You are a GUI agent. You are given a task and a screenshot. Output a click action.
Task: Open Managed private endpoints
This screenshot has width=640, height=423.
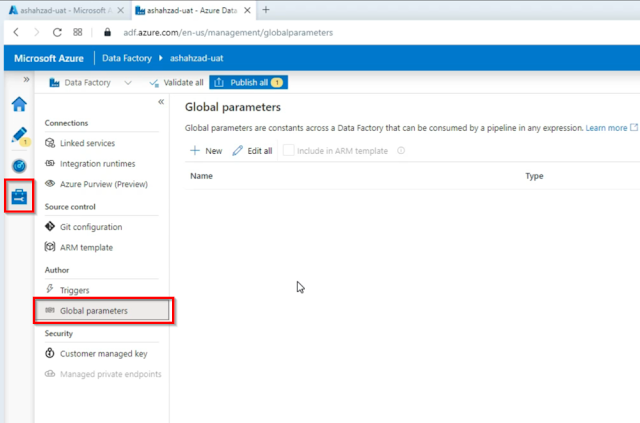tap(111, 374)
